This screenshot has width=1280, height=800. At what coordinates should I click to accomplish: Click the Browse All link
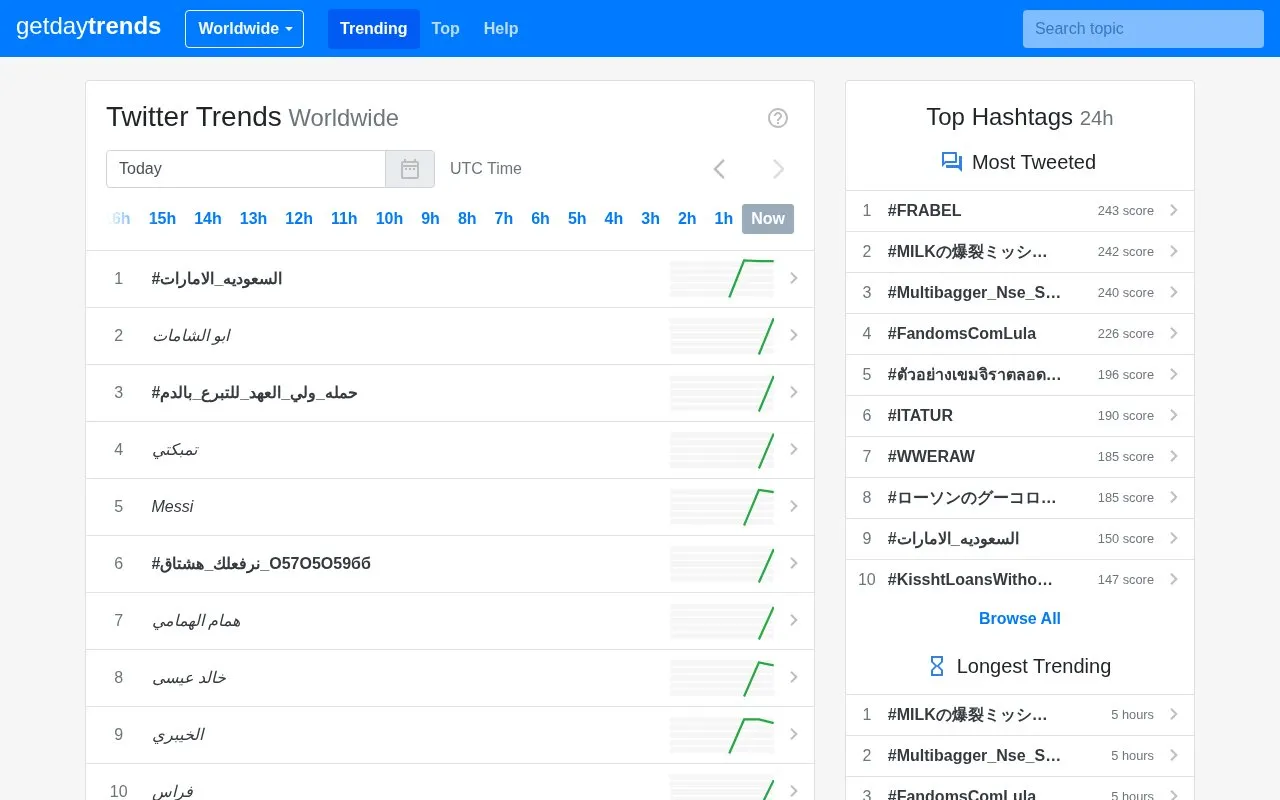[1020, 619]
